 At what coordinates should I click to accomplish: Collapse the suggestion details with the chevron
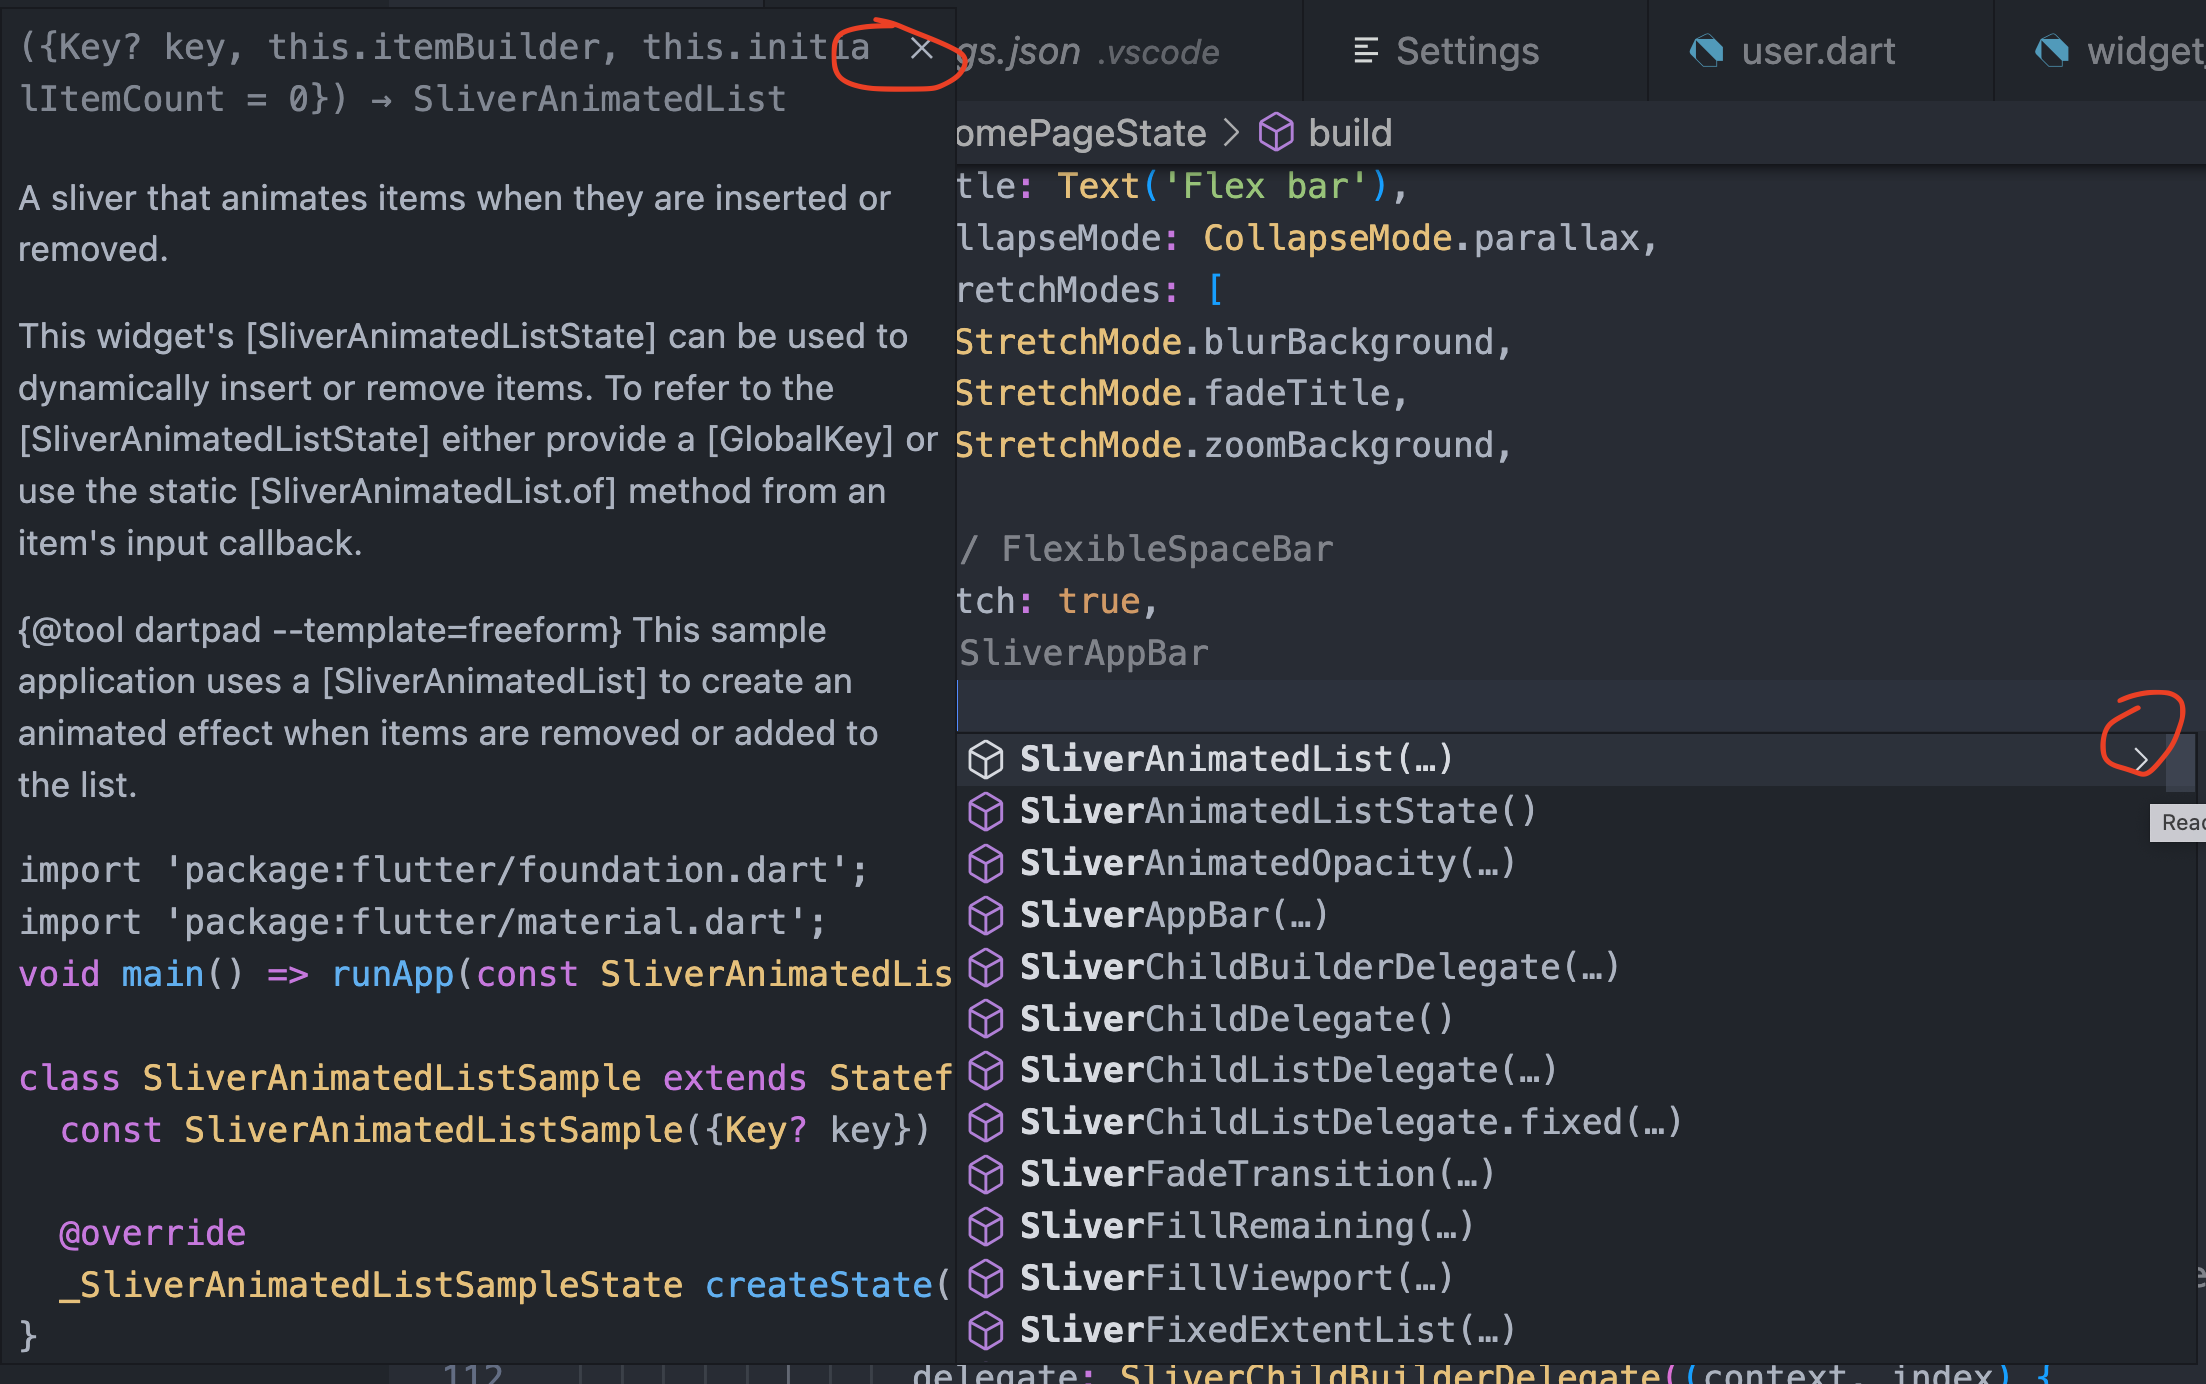2140,760
